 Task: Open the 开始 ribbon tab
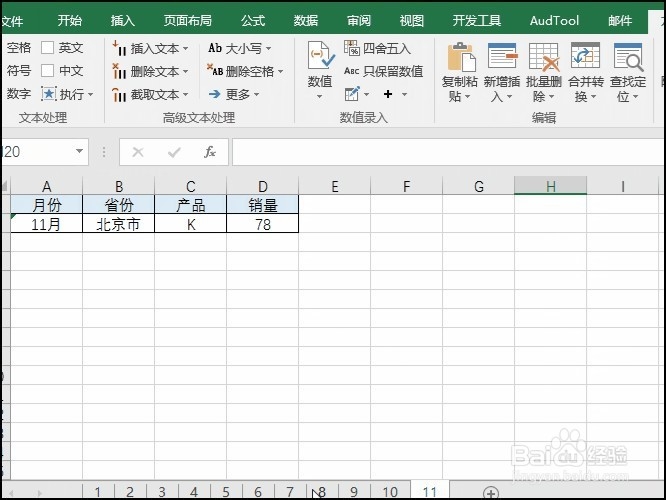pyautogui.click(x=70, y=20)
